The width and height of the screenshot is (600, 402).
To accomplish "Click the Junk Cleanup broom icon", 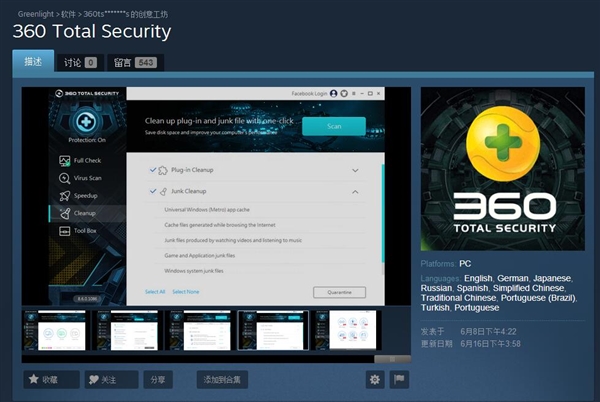I will [x=163, y=191].
